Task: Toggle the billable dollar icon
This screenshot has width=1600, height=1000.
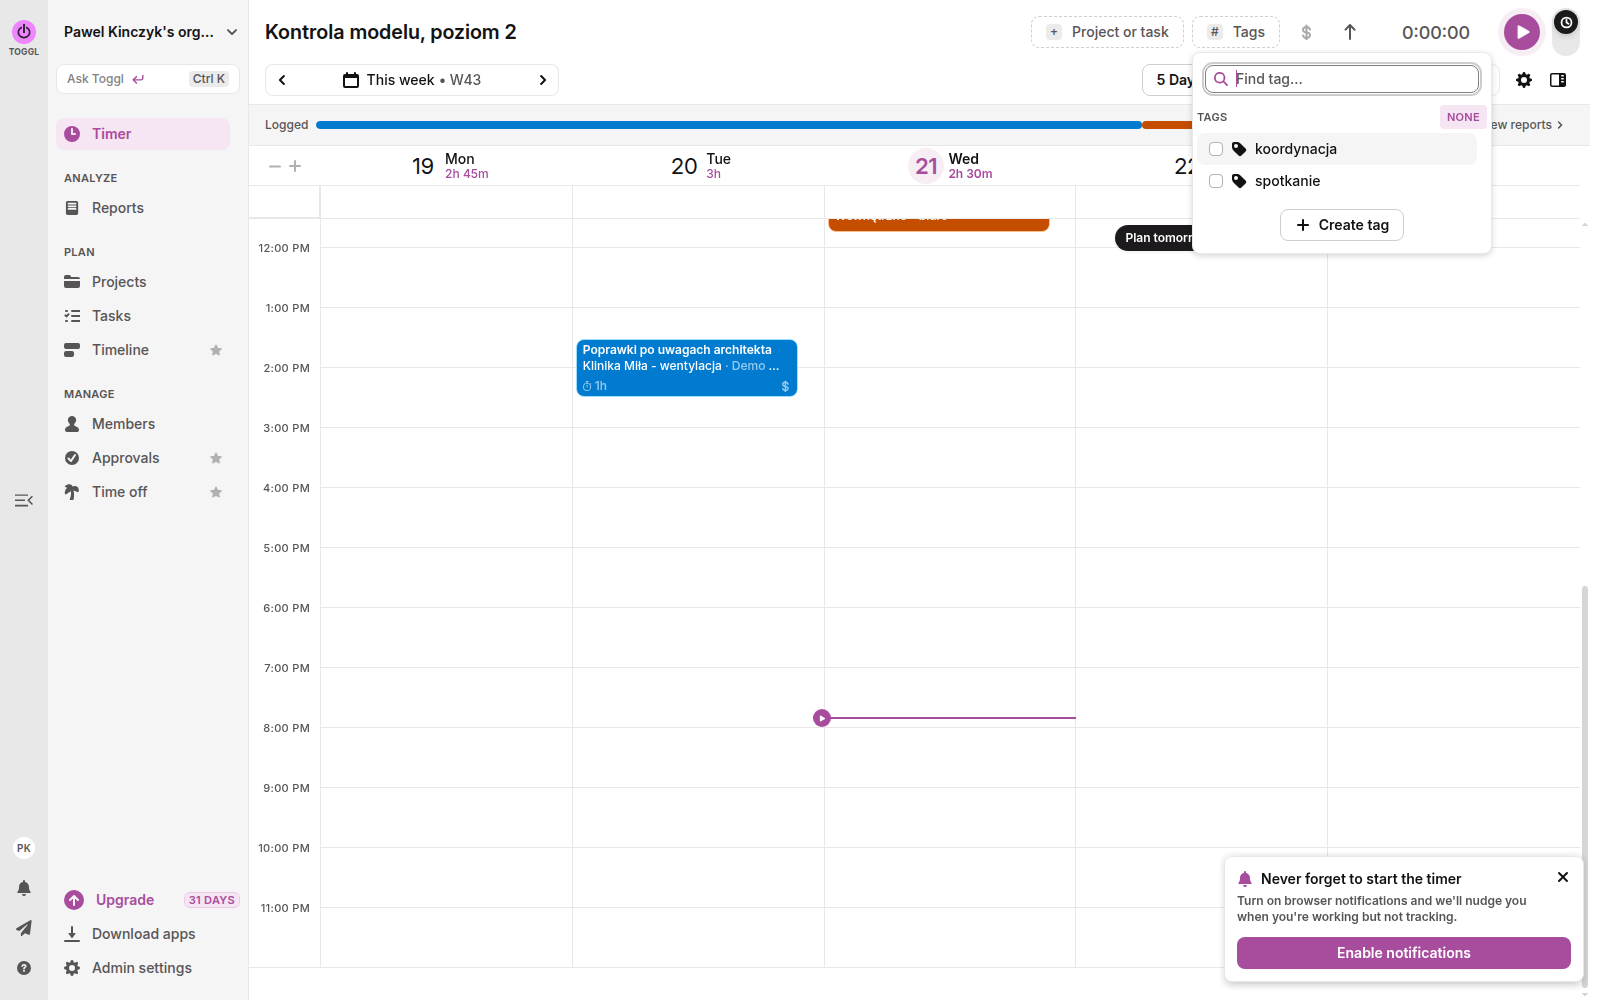Action: 1306,32
